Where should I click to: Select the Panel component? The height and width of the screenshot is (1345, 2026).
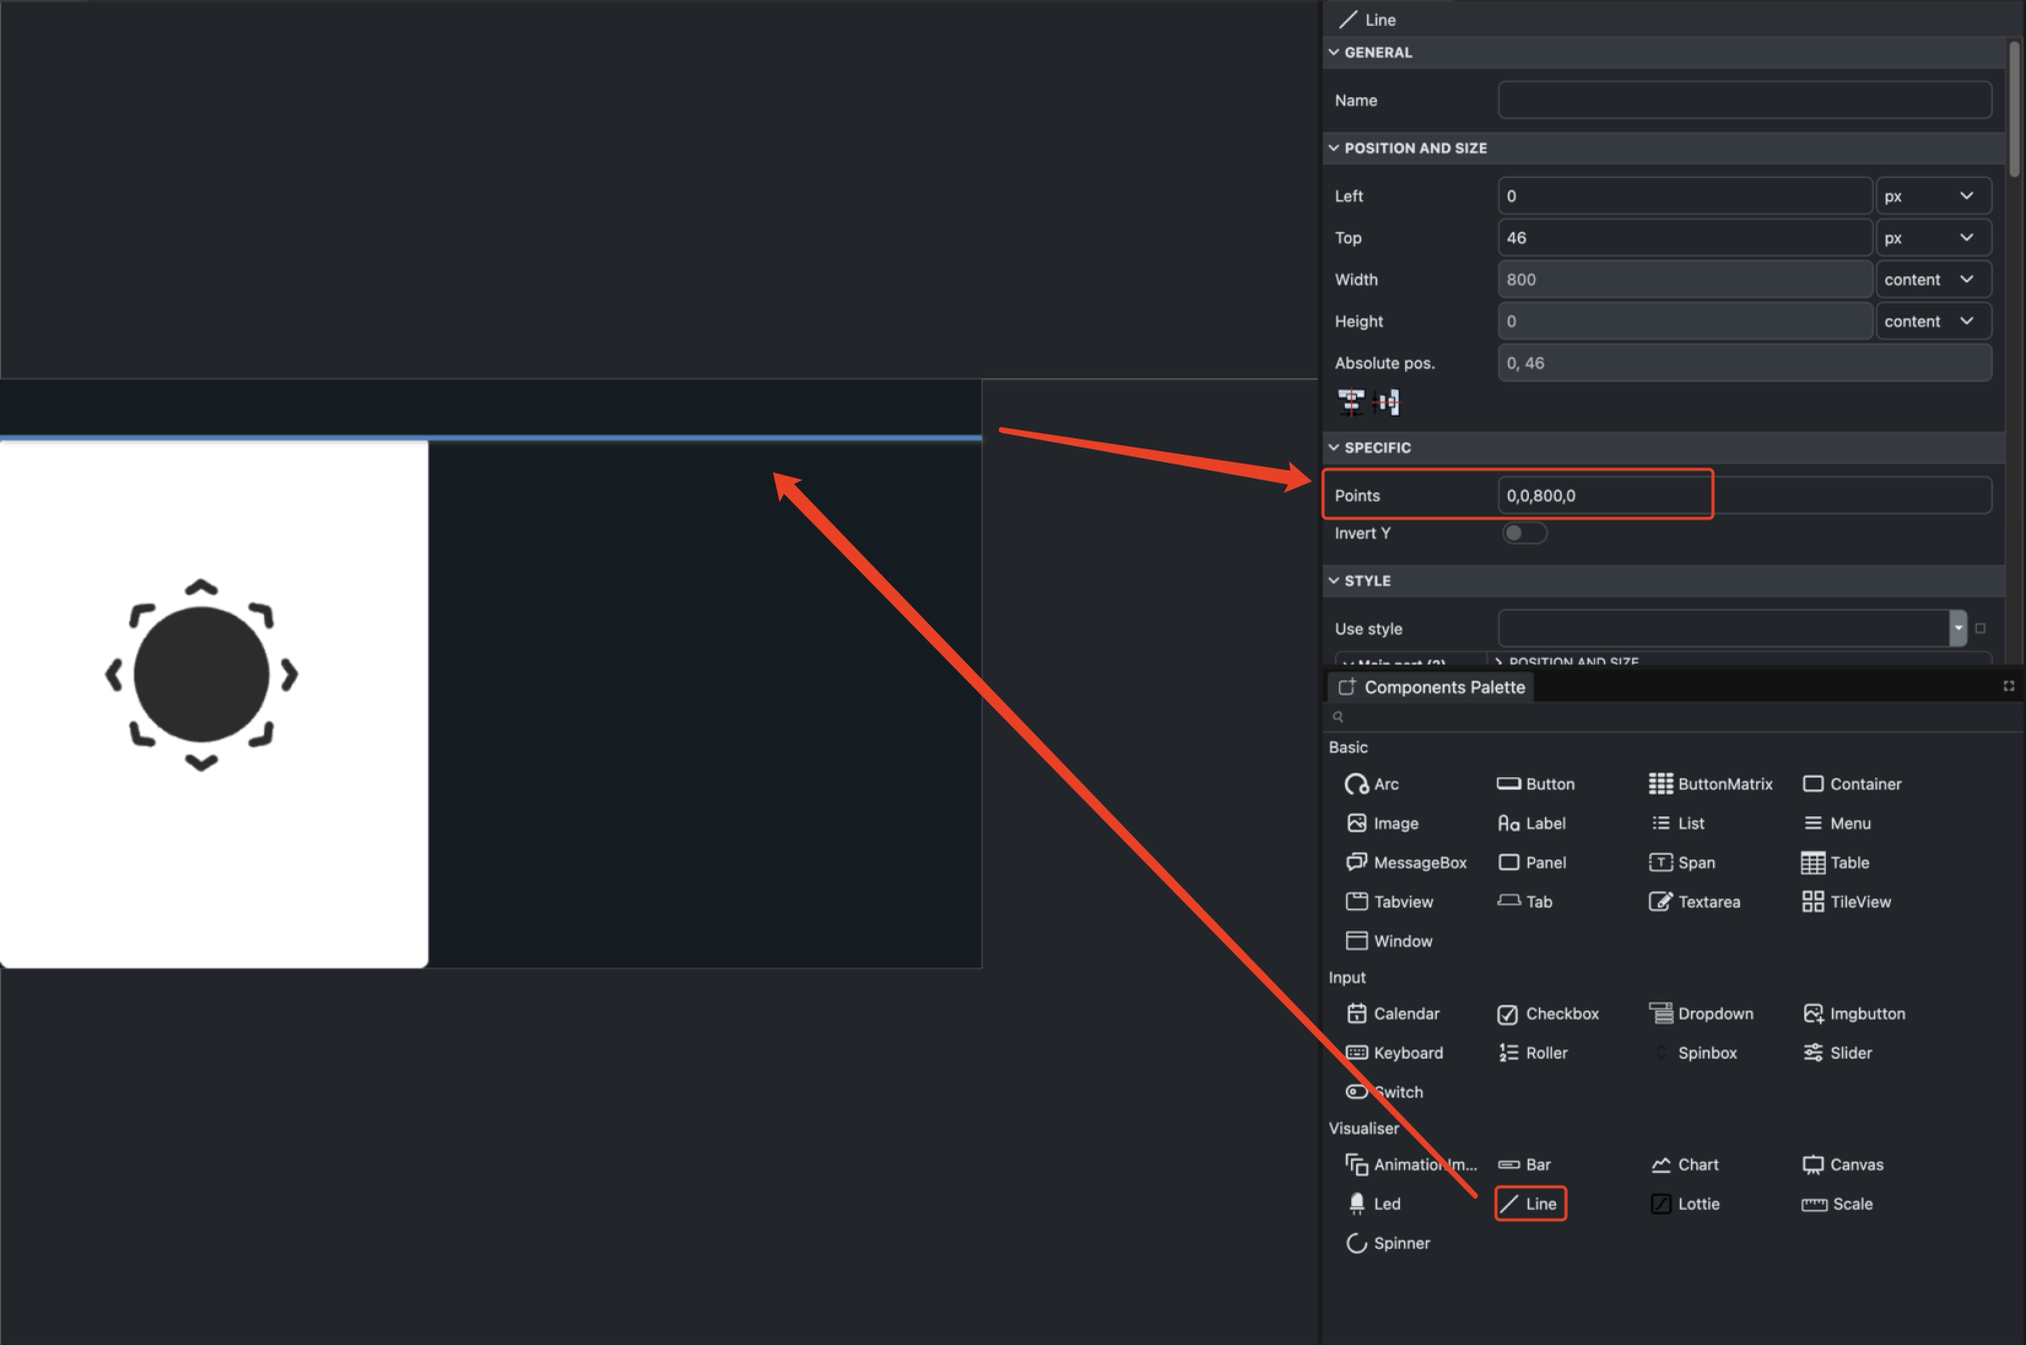point(1531,862)
